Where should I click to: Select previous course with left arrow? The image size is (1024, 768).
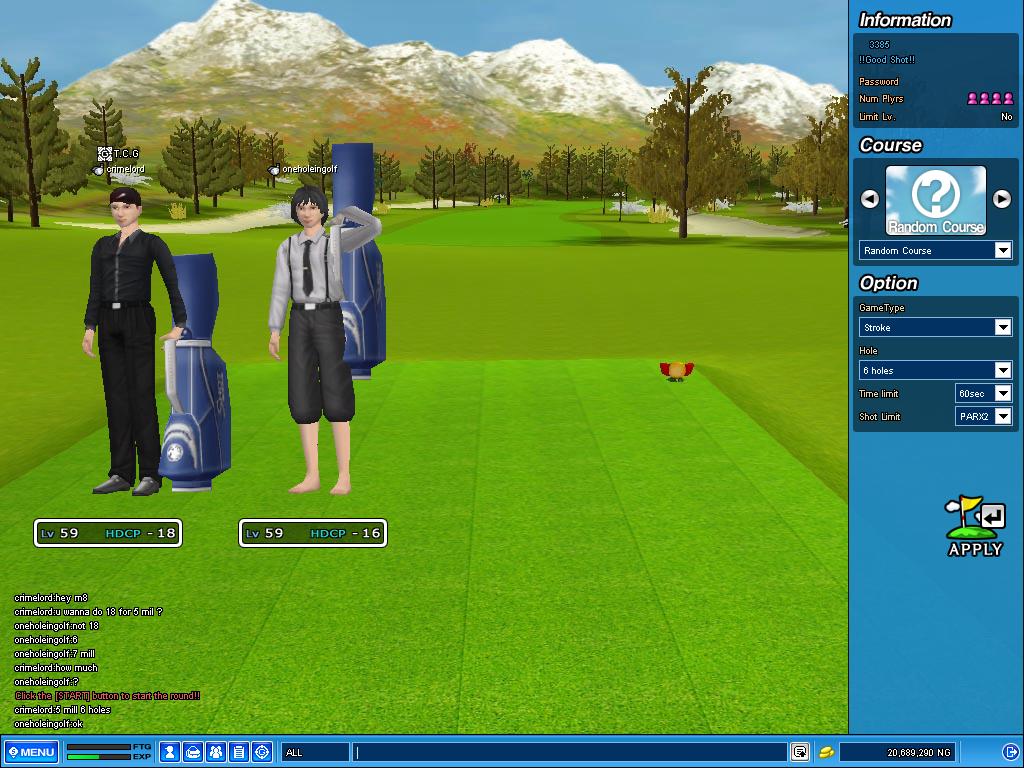click(x=870, y=199)
